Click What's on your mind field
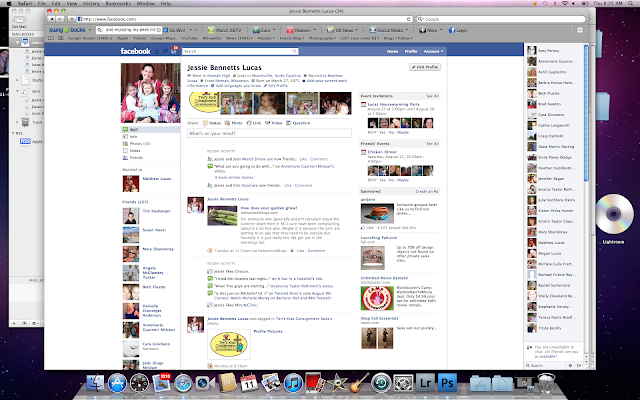This screenshot has width=640, height=400. pos(269,133)
